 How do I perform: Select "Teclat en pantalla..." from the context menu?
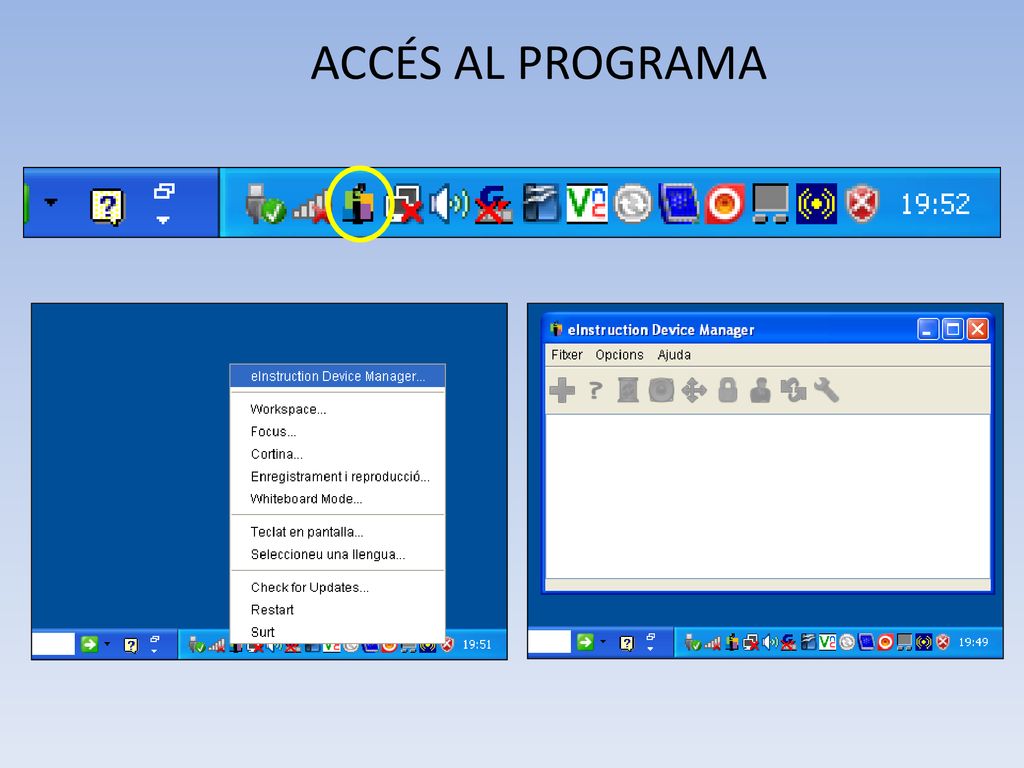pyautogui.click(x=338, y=532)
